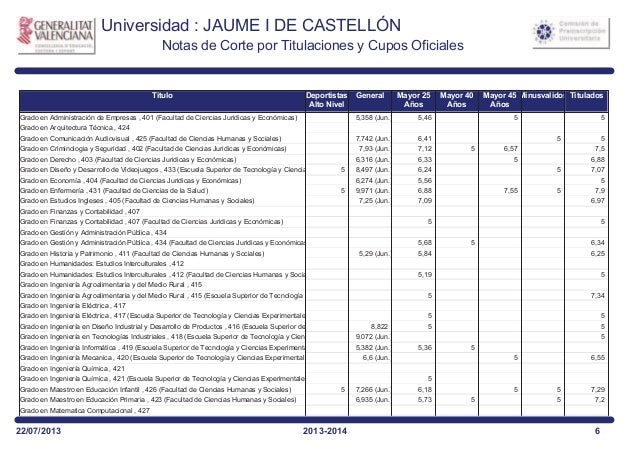Click General value 8,822 for Diseño Industrial
The height and width of the screenshot is (451, 638).
click(x=379, y=326)
